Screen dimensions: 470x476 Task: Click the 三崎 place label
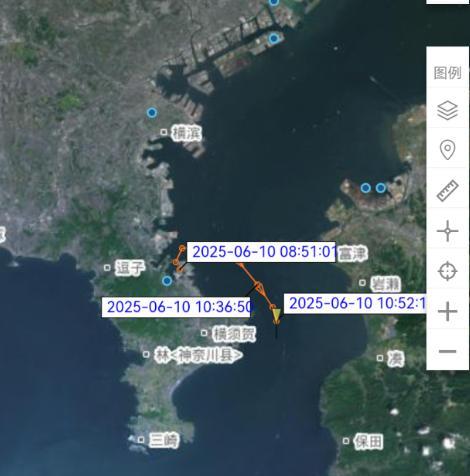[163, 440]
